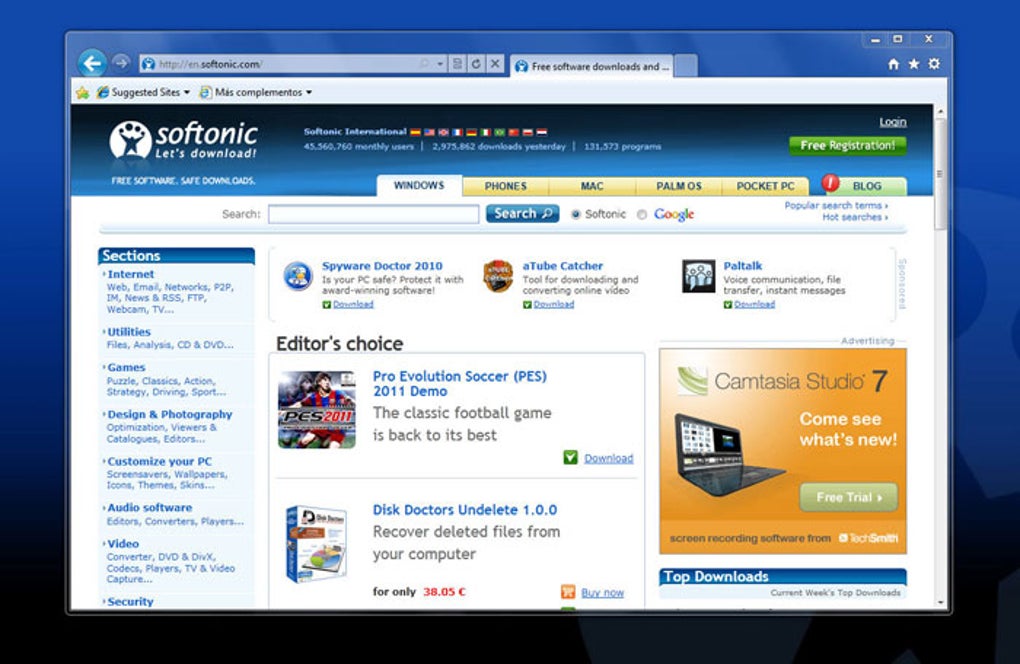The image size is (1020, 664).
Task: Click into the Softonic search input field
Action: [x=373, y=214]
